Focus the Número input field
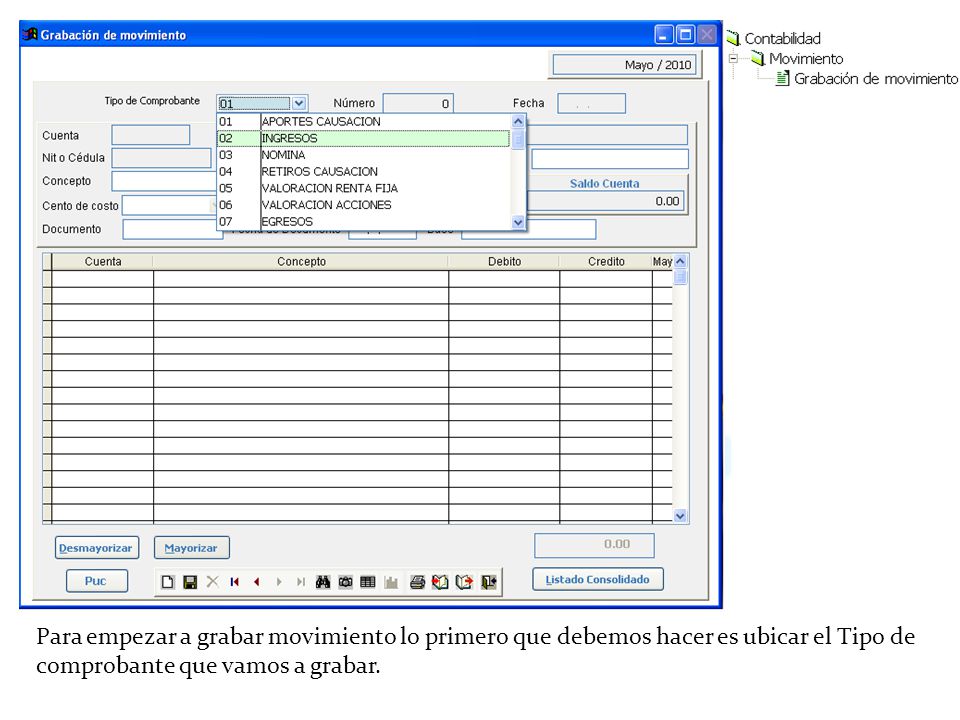This screenshot has width=960, height=720. 418,103
